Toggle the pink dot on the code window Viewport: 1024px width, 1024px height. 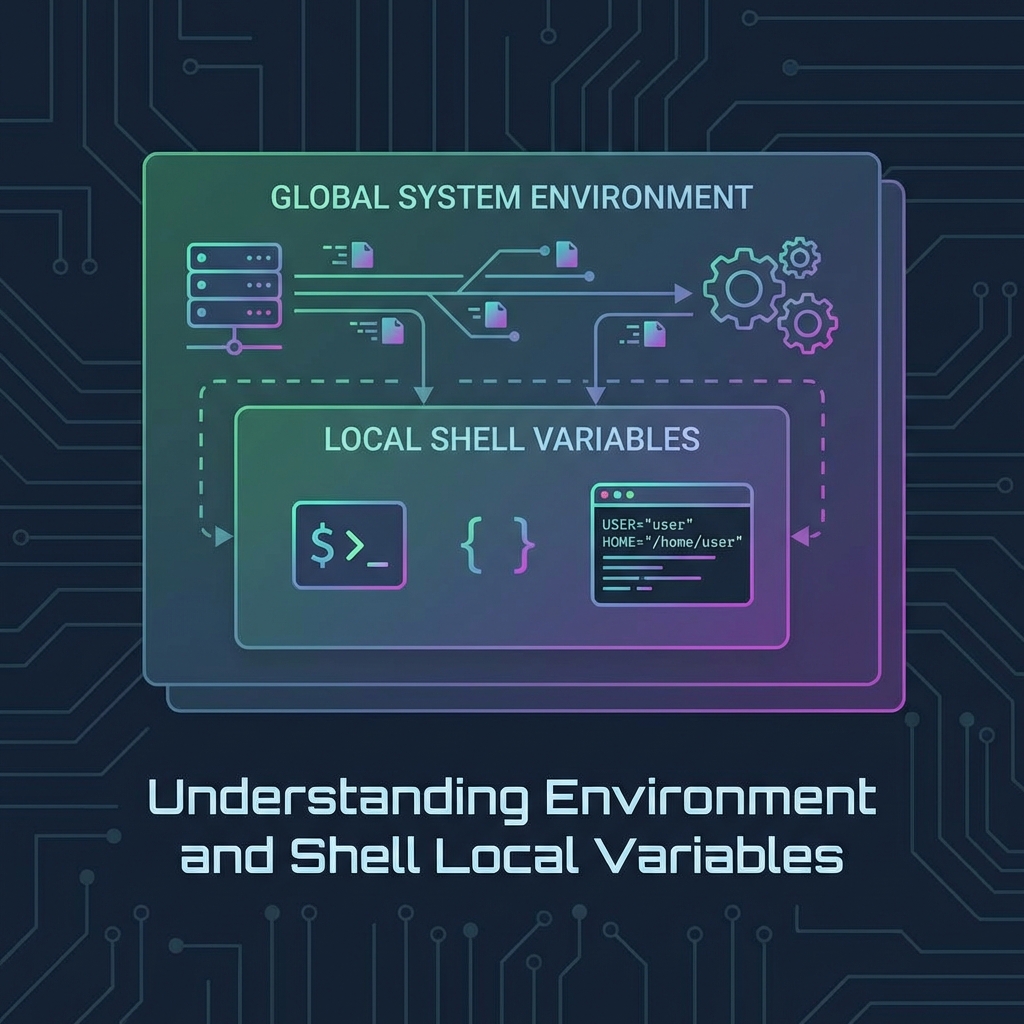pyautogui.click(x=604, y=494)
